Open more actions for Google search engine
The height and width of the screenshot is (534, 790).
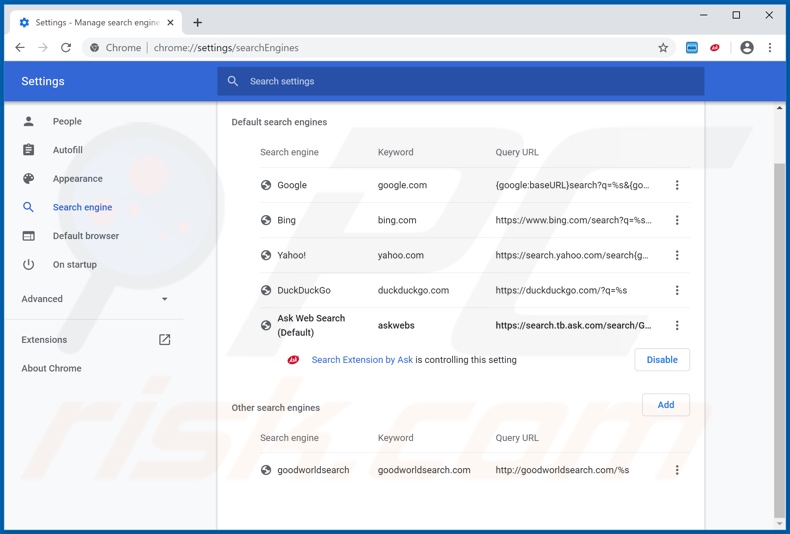pos(677,185)
